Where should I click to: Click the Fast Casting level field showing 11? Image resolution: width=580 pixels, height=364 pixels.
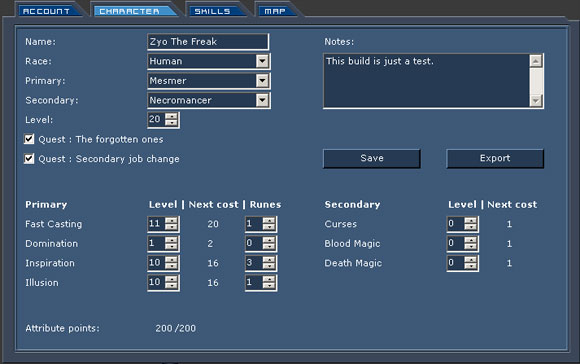coord(156,224)
